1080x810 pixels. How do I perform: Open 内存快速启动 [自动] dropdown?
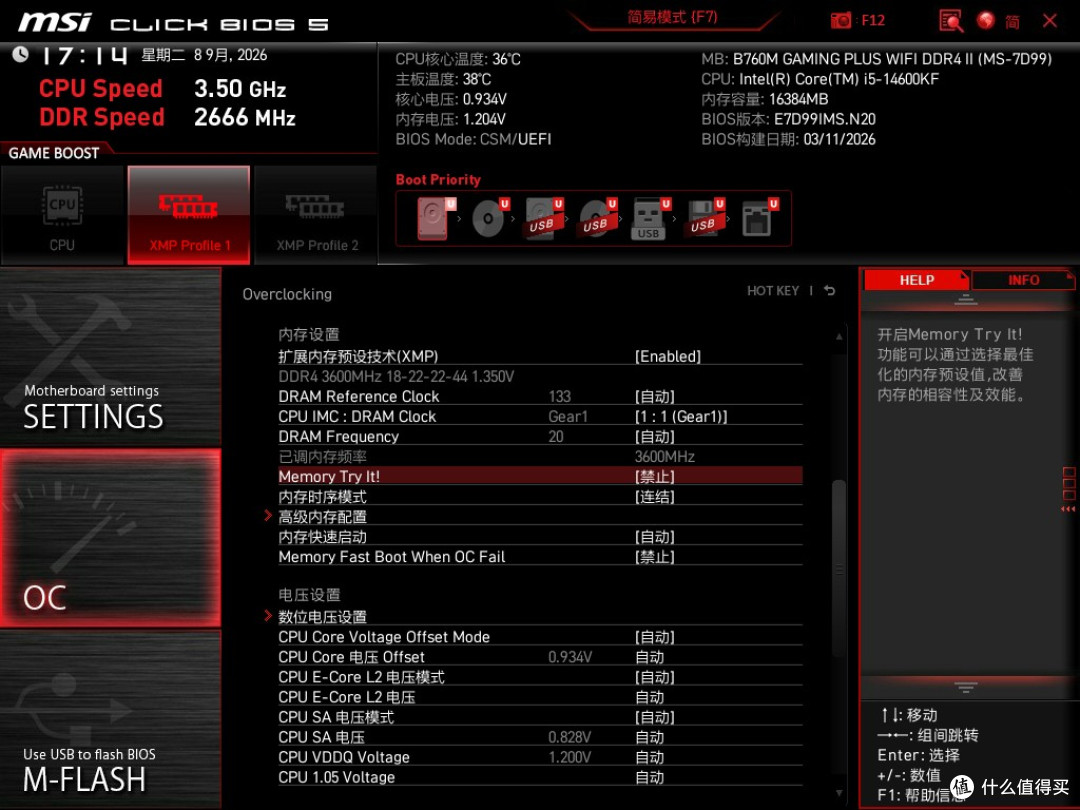pyautogui.click(x=654, y=537)
